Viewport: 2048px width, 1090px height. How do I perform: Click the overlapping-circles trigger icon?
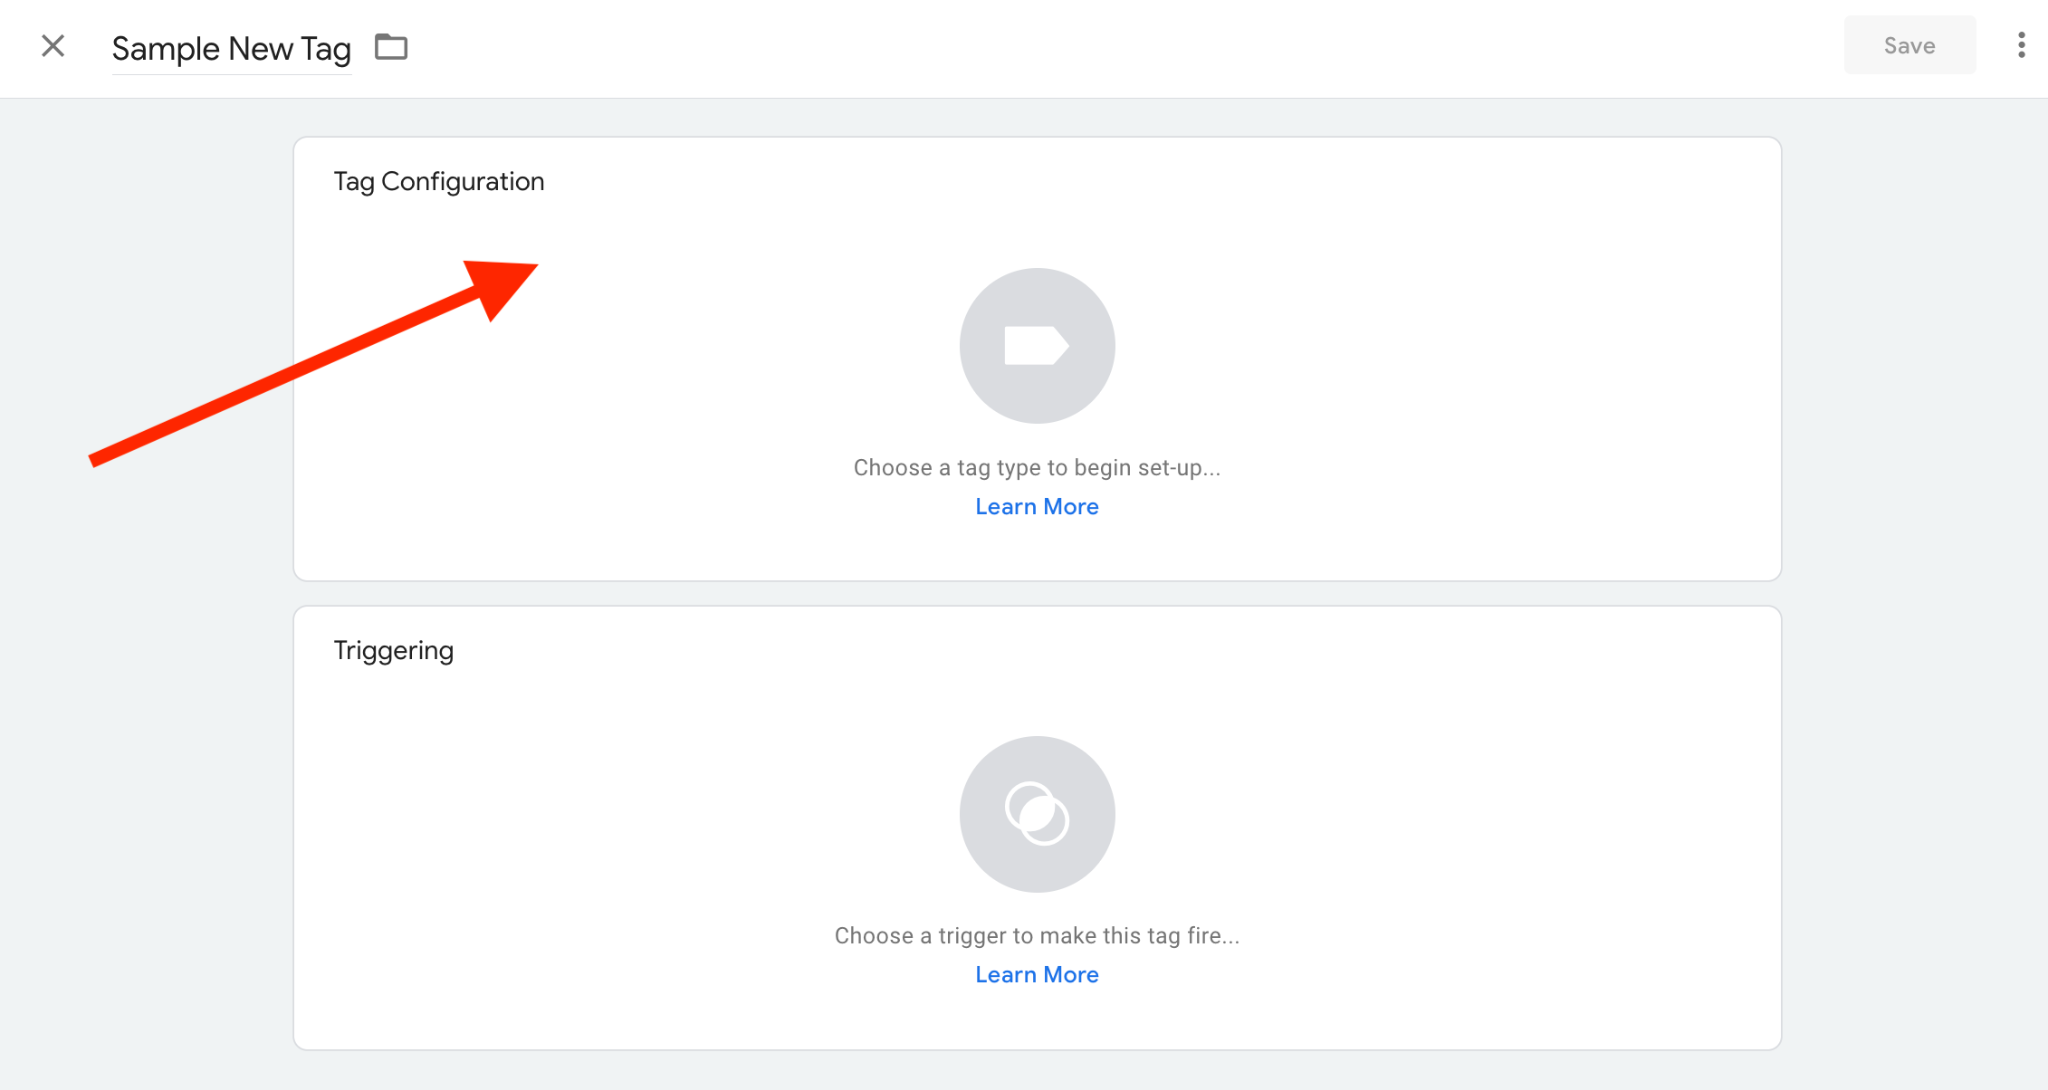(1037, 814)
